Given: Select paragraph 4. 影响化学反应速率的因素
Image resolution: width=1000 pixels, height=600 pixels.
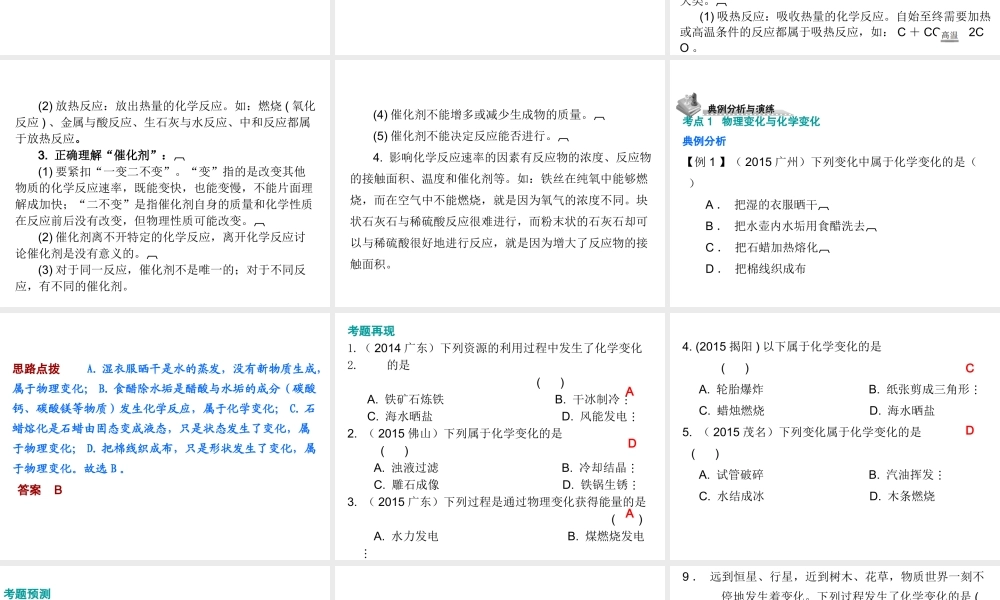Looking at the screenshot, I should point(501,210).
